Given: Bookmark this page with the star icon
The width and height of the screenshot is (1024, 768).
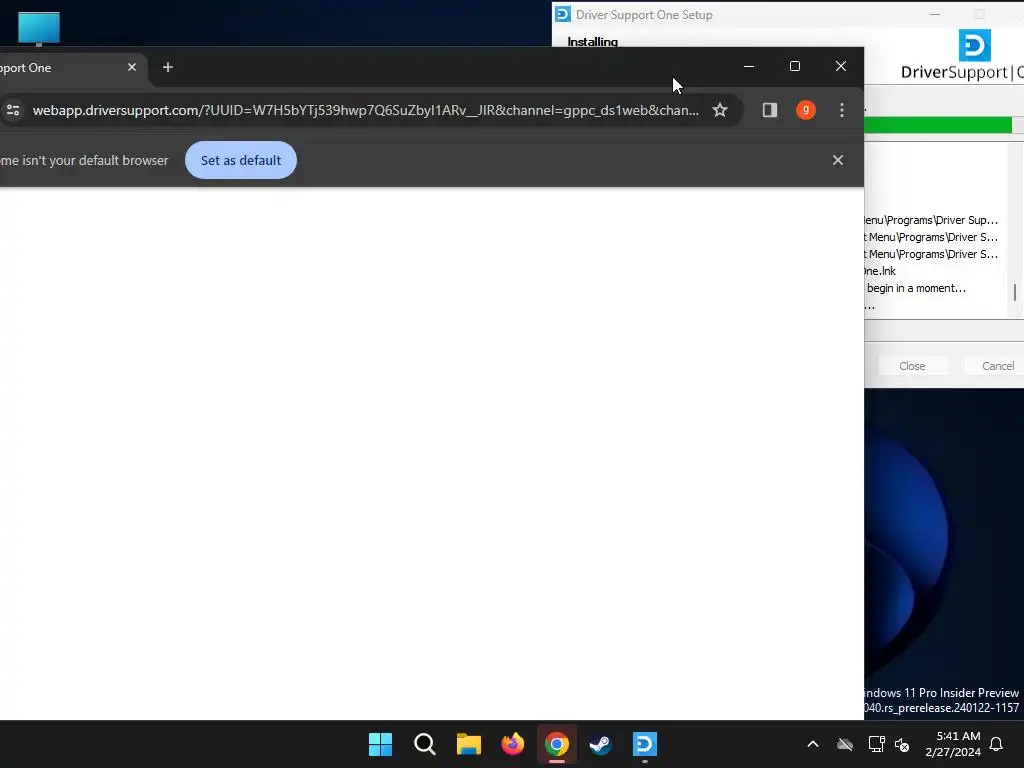Looking at the screenshot, I should click(720, 110).
